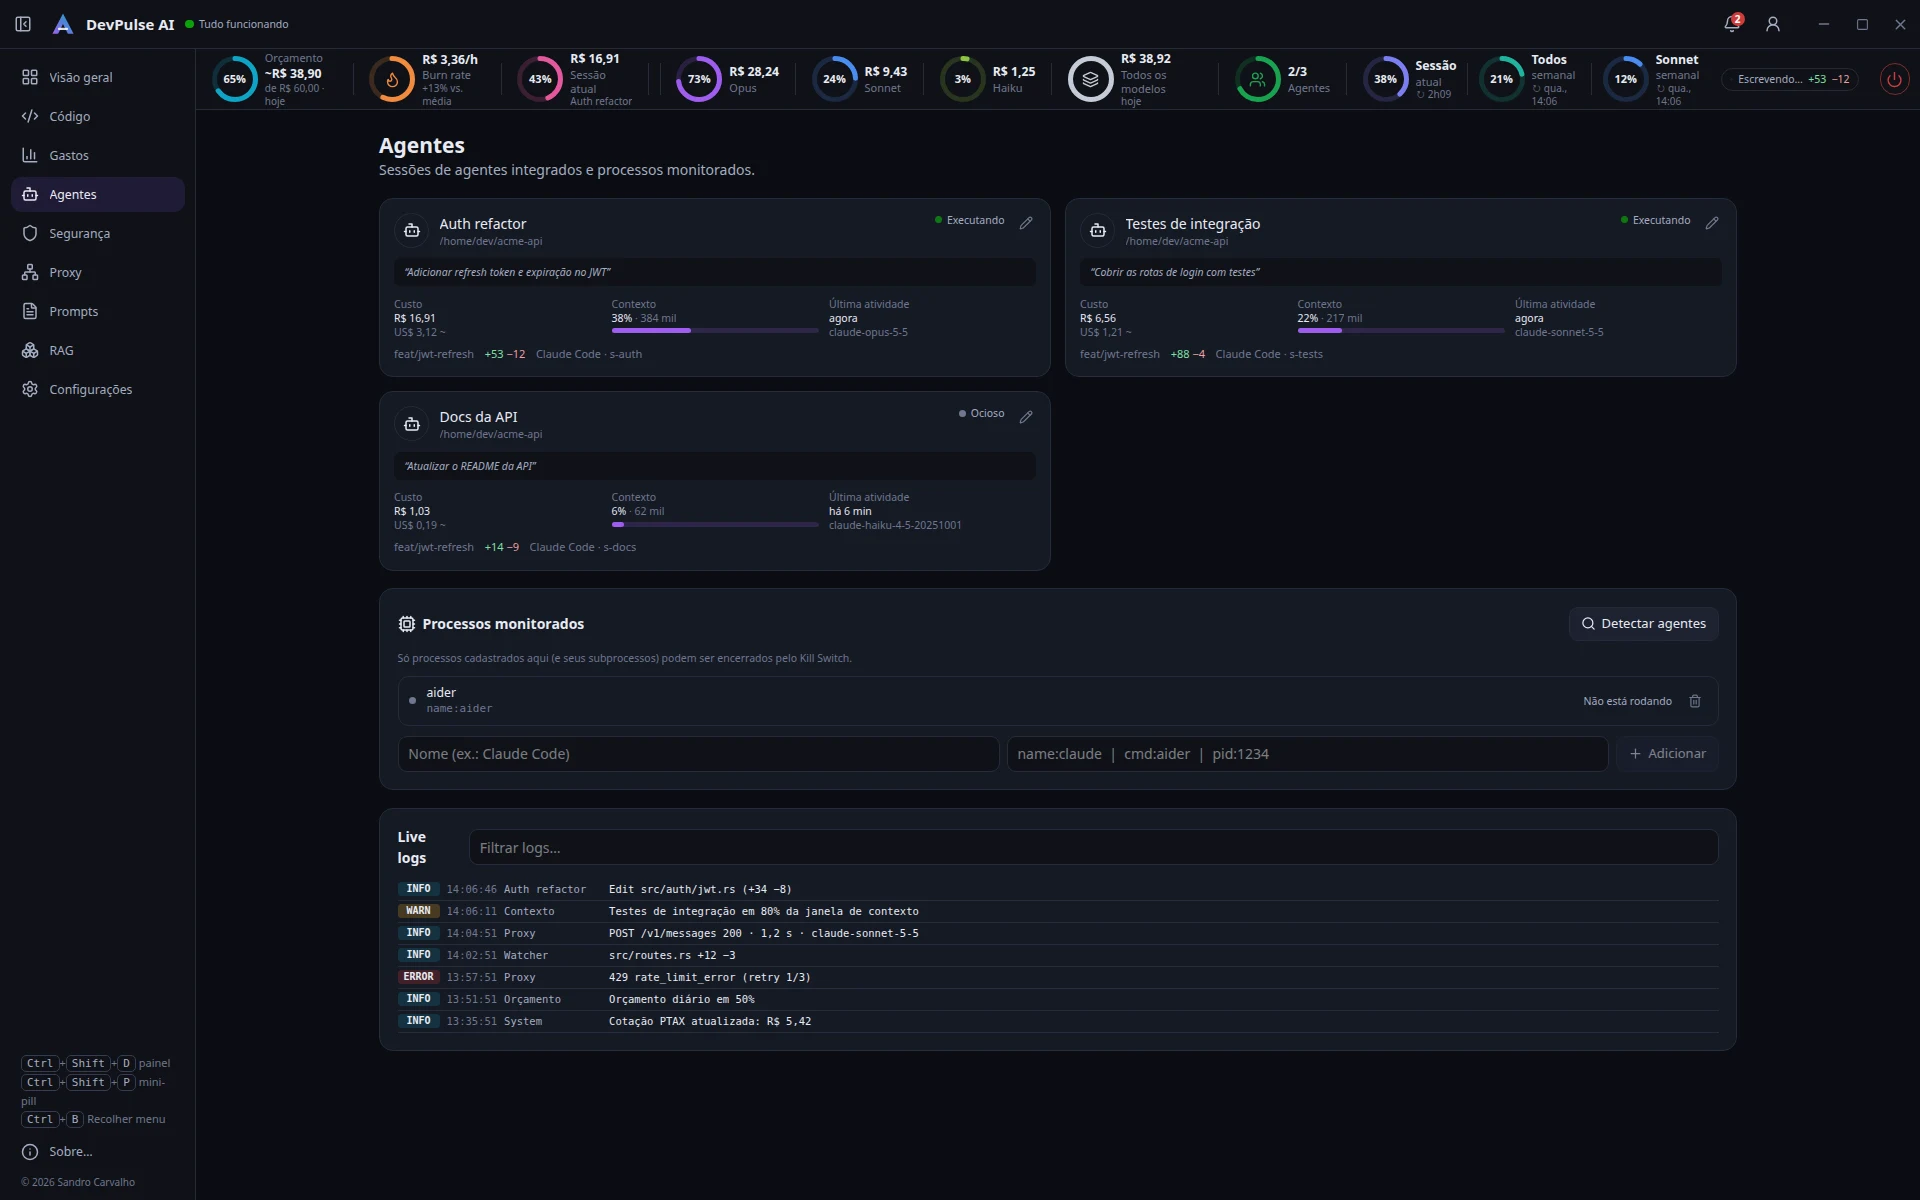Click the Orçamento 65% gauge
This screenshot has width=1920, height=1200.
[235, 79]
